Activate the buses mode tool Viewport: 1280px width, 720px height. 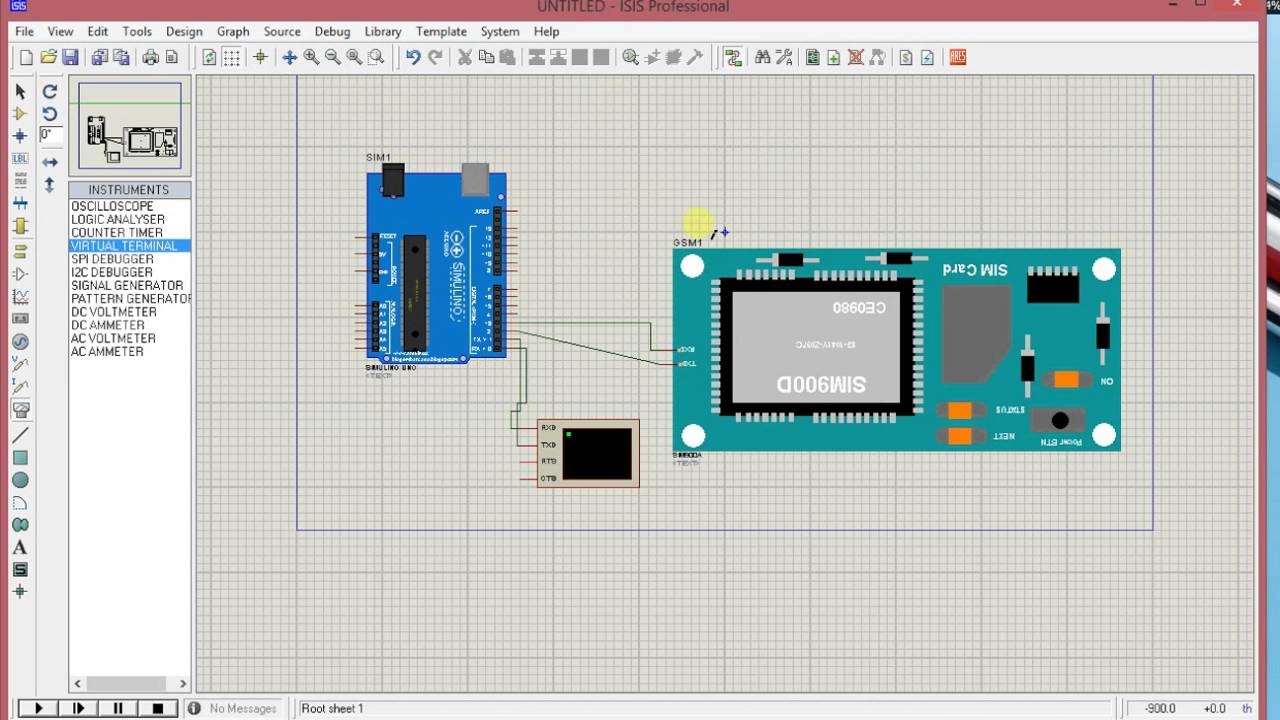(x=20, y=203)
